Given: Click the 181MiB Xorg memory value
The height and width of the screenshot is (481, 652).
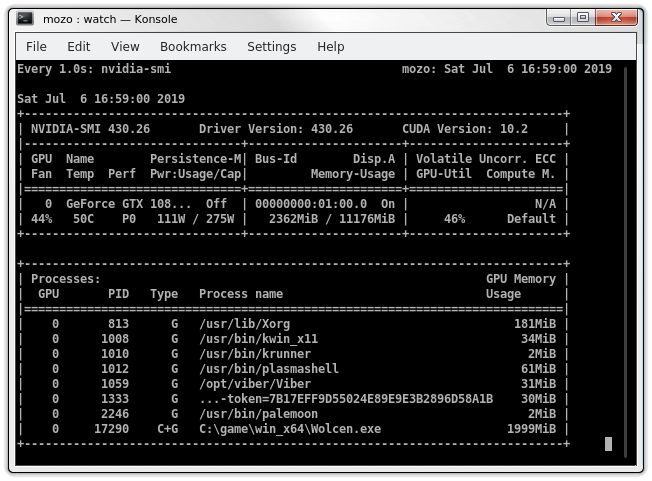Looking at the screenshot, I should coord(535,324).
